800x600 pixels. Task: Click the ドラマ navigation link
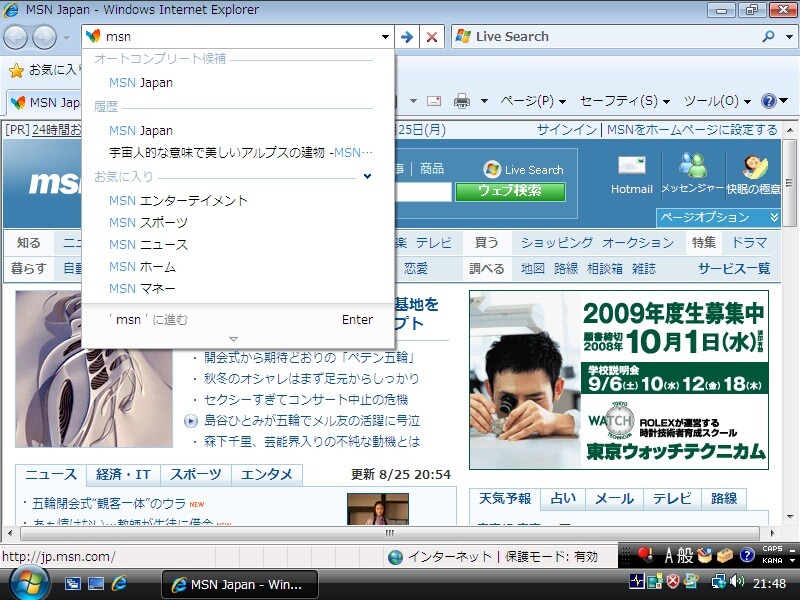tap(749, 243)
